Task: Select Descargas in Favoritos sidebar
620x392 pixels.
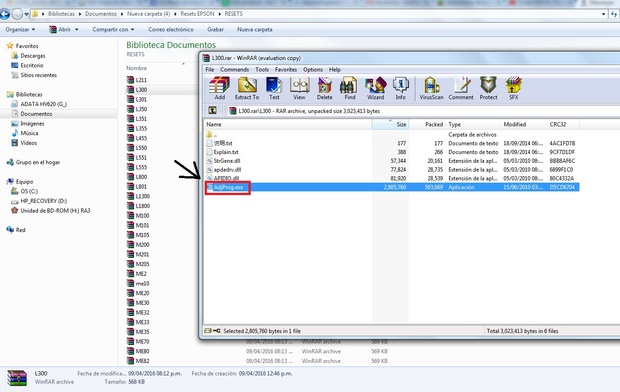Action: tap(28, 56)
